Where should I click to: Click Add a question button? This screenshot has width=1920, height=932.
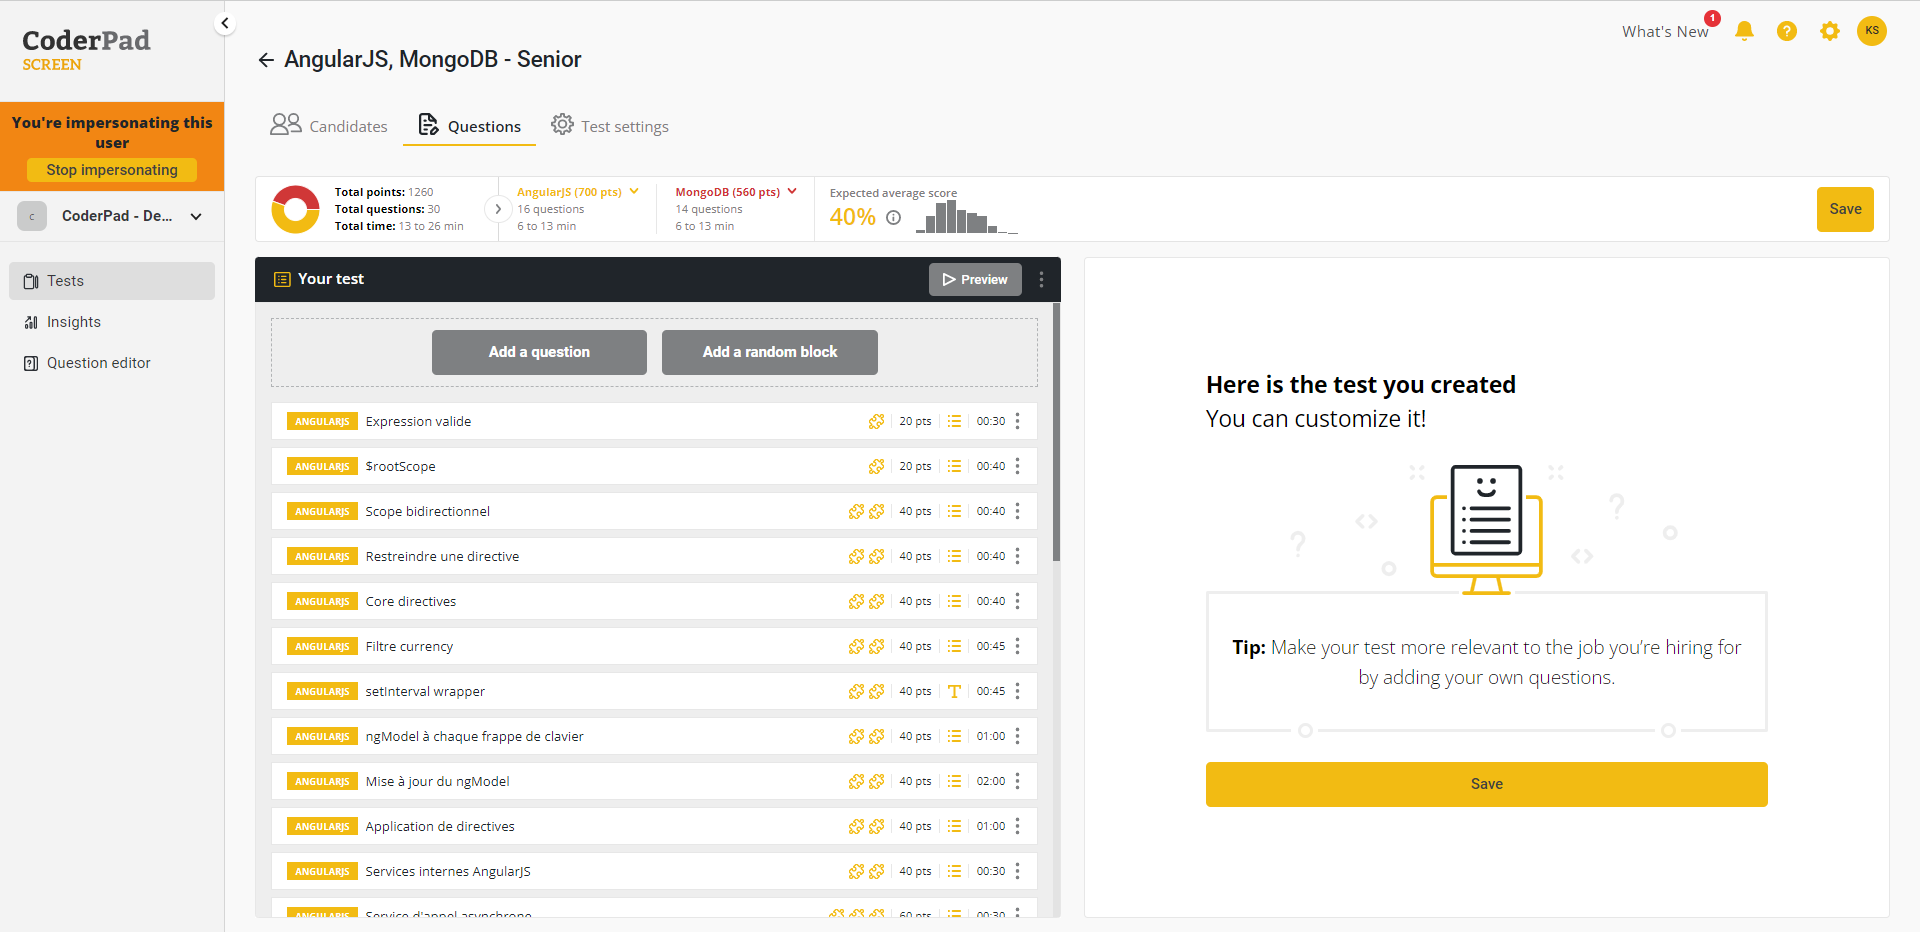539,352
